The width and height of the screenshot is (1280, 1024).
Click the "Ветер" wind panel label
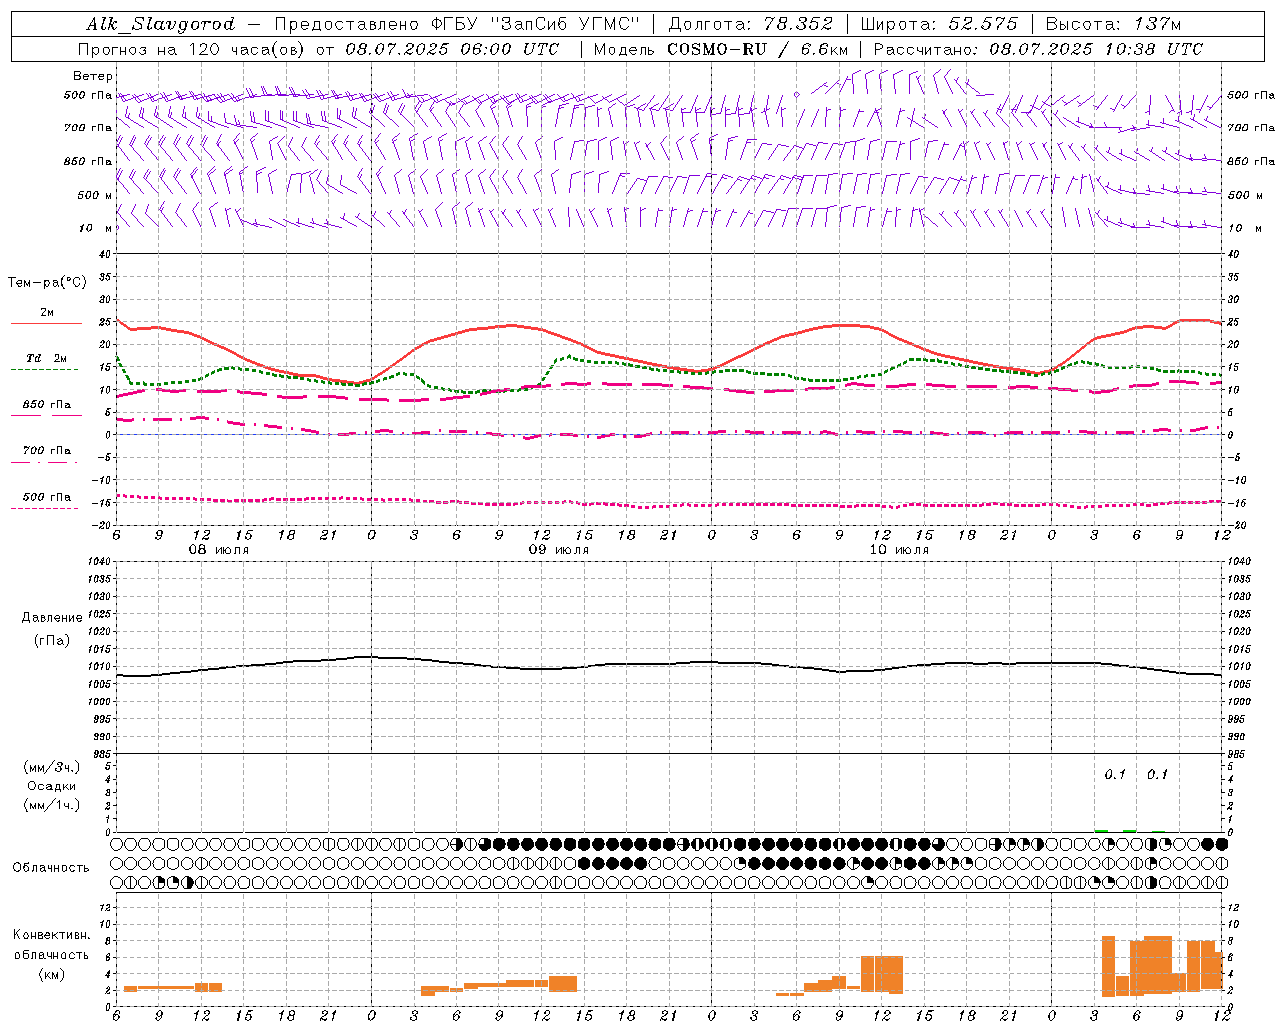pyautogui.click(x=93, y=76)
